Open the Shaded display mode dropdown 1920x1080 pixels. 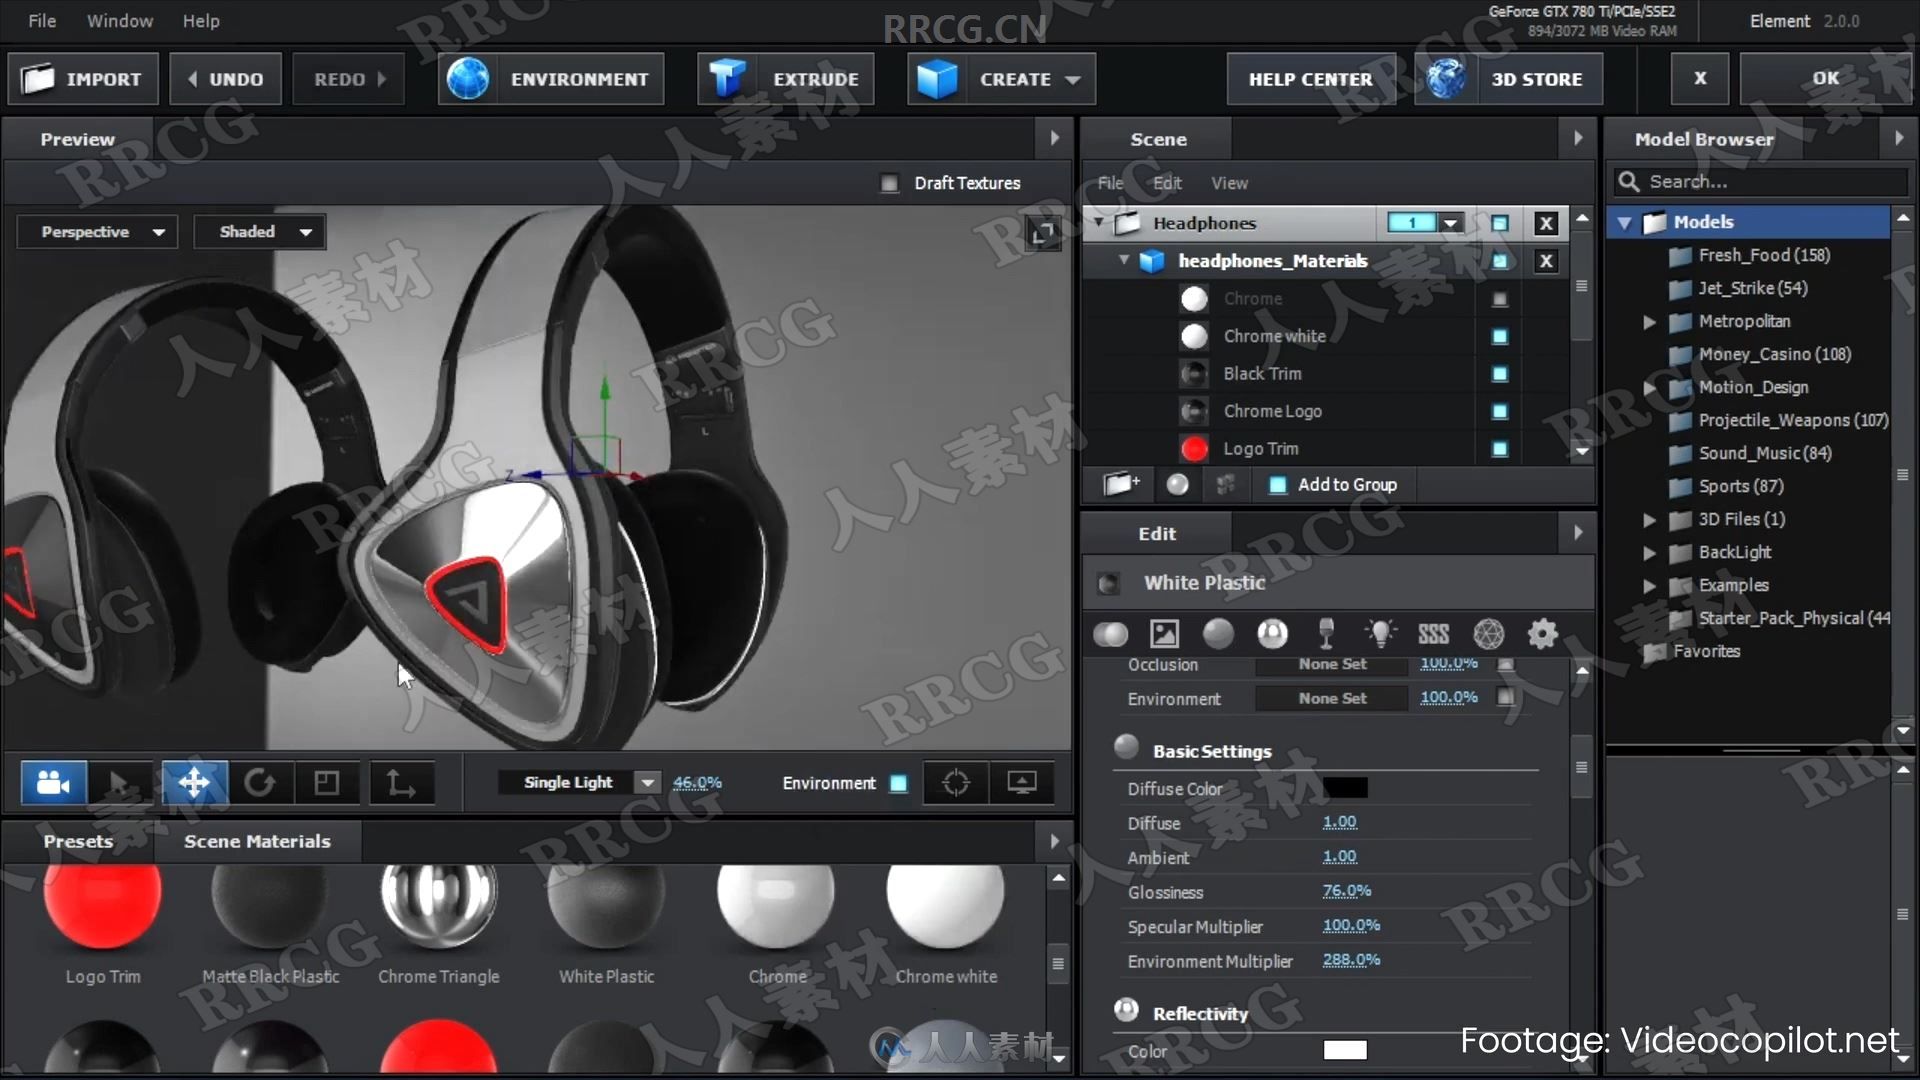260,232
